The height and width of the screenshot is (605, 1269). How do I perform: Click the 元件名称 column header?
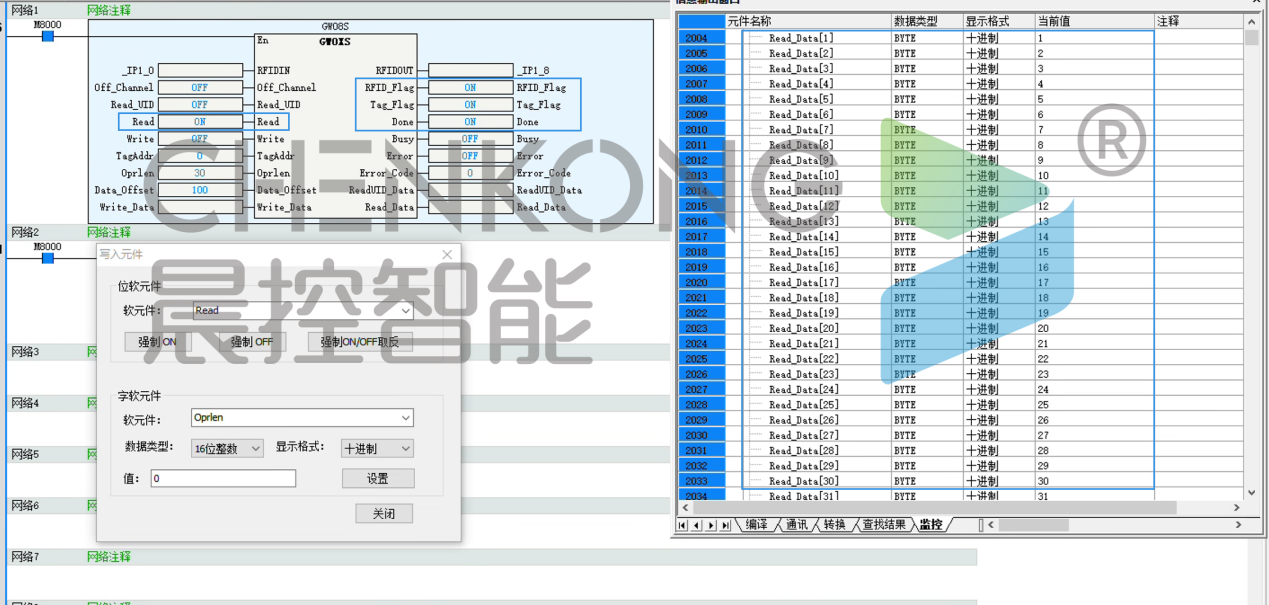coord(807,21)
